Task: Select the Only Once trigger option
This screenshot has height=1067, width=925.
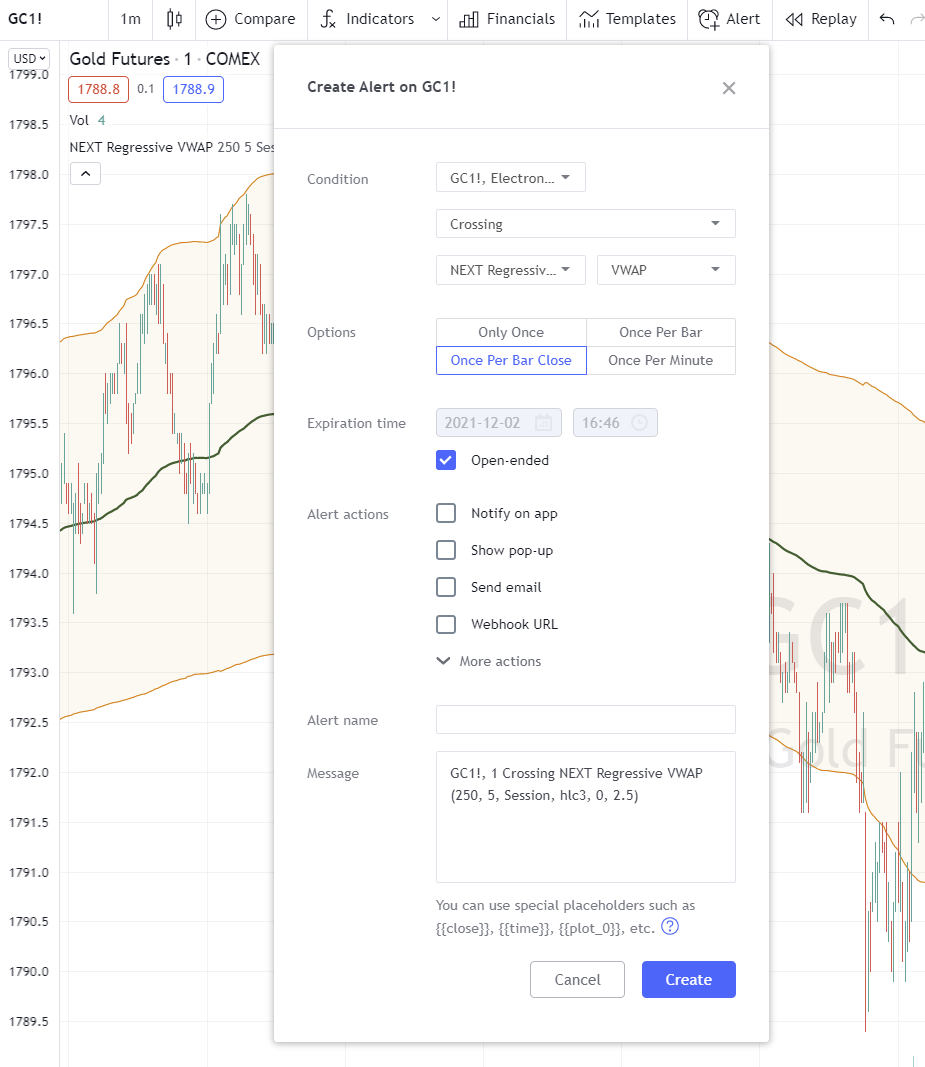Action: click(x=511, y=332)
